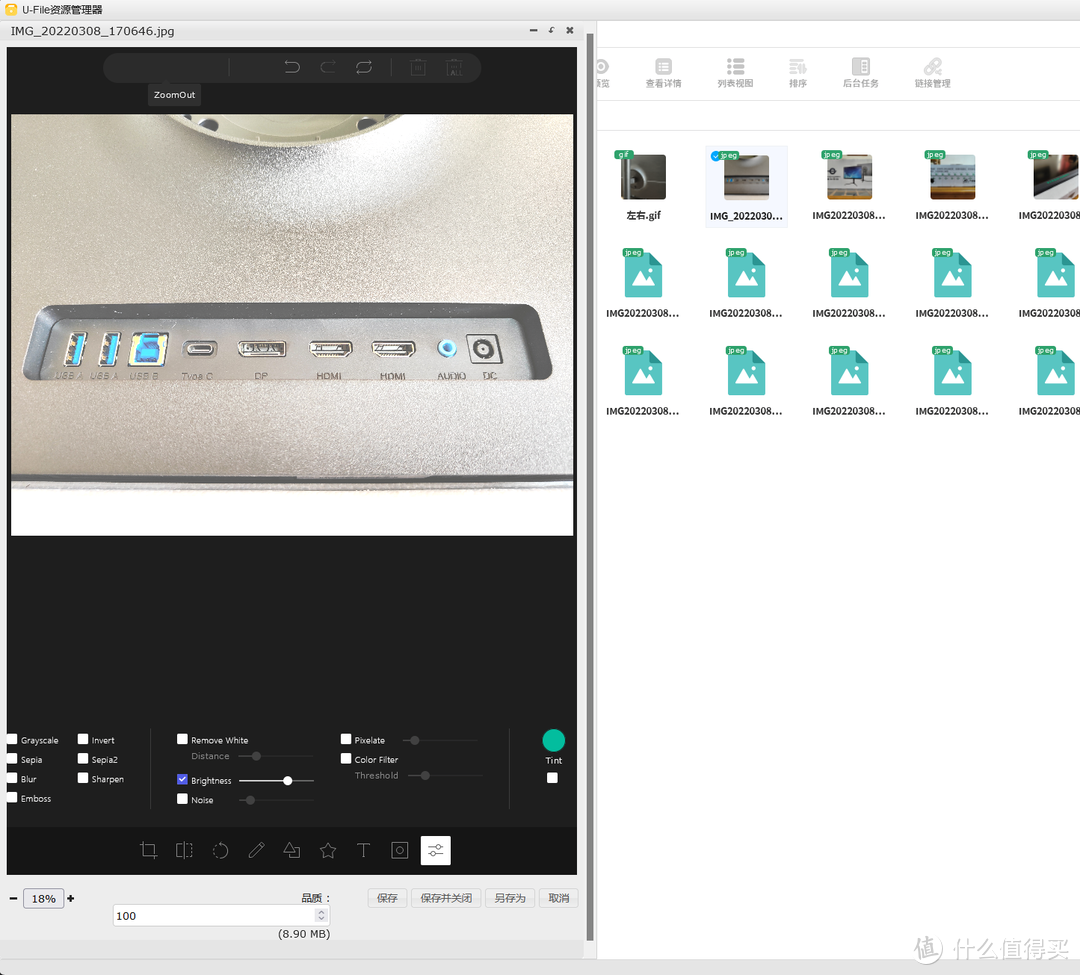1080x975 pixels.
Task: Click the editor window vertical scrollbar
Action: (590, 486)
